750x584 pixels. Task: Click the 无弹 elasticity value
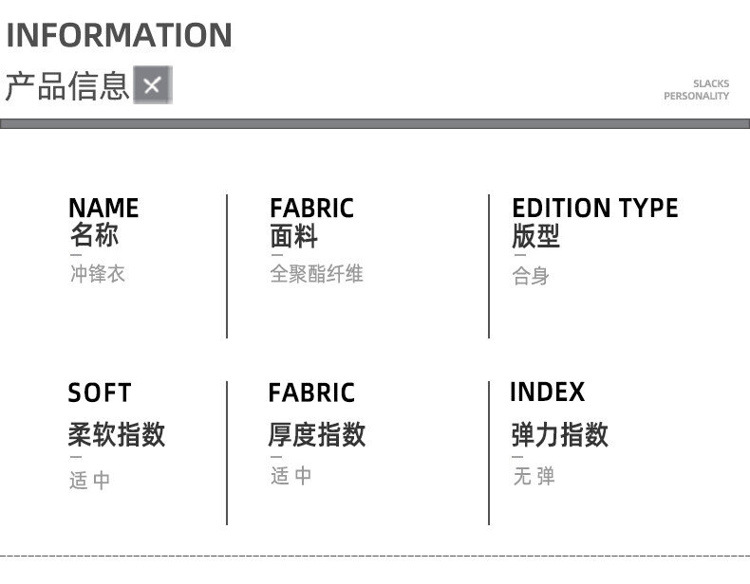(533, 476)
